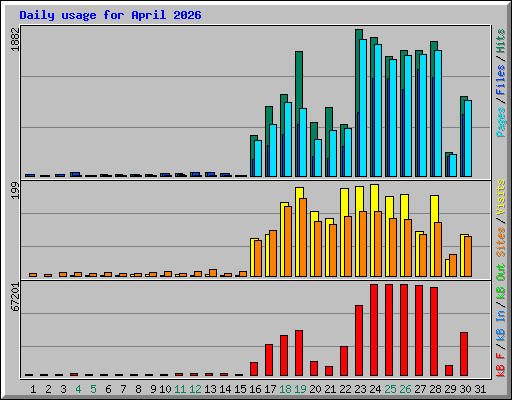Click the Hits legend label
The width and height of the screenshot is (512, 400).
click(501, 41)
